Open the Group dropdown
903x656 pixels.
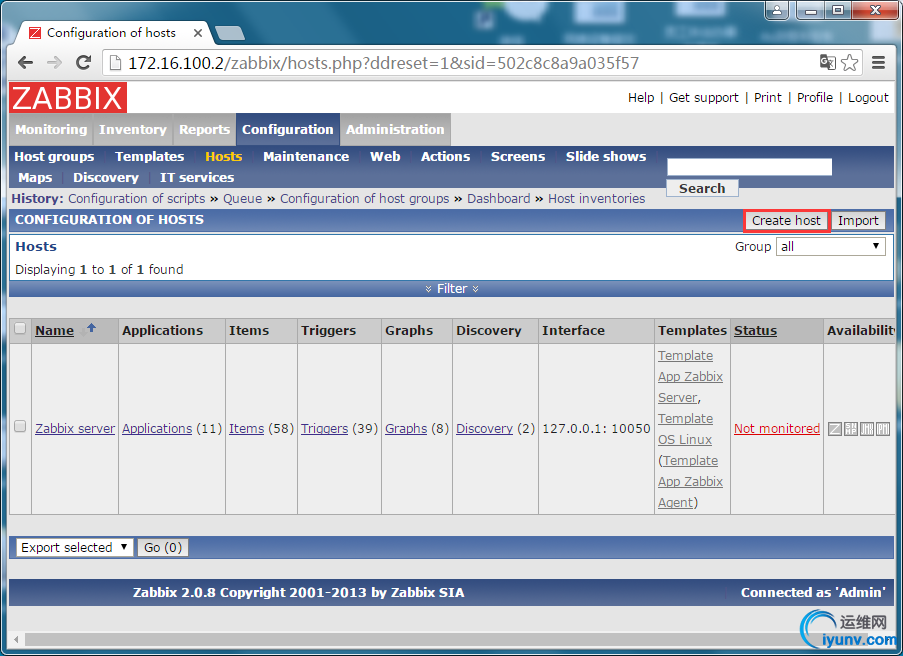[x=830, y=247]
